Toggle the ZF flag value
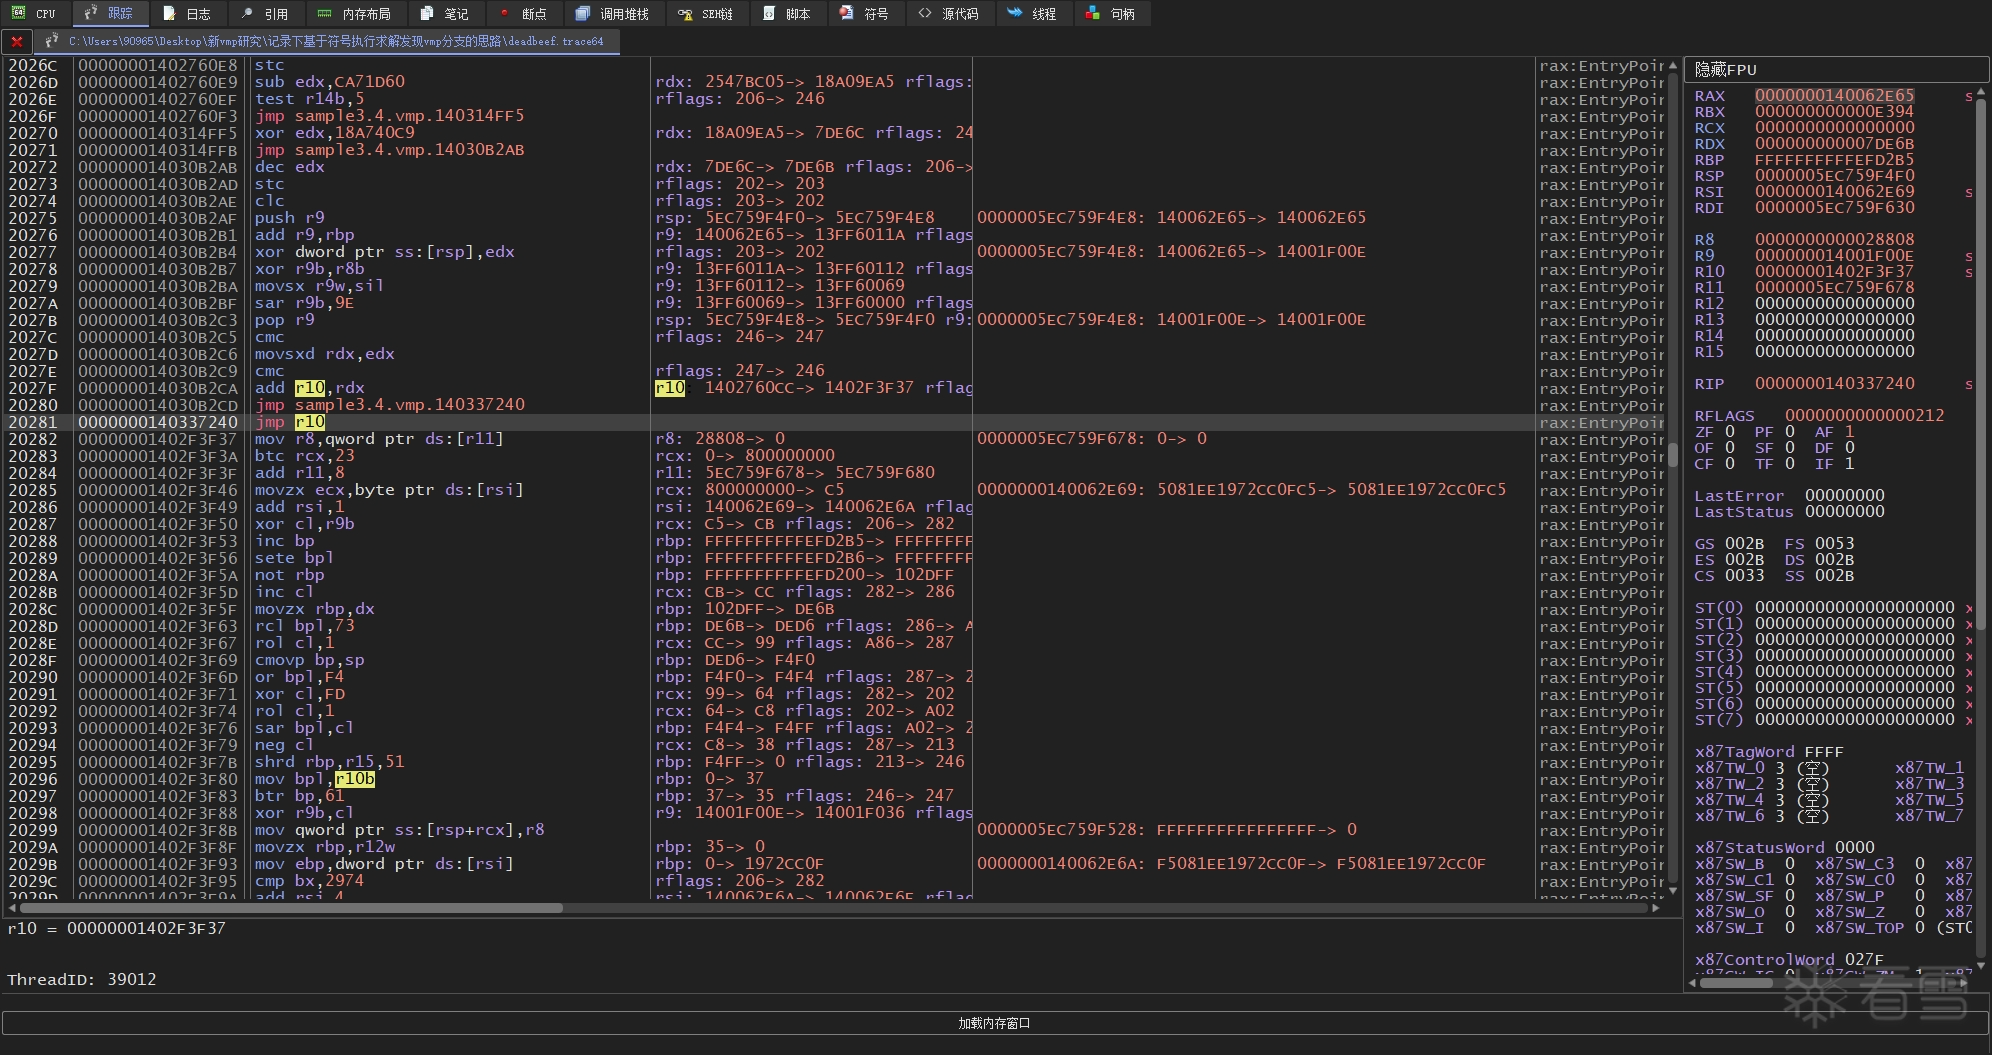The width and height of the screenshot is (1992, 1055). (1729, 432)
